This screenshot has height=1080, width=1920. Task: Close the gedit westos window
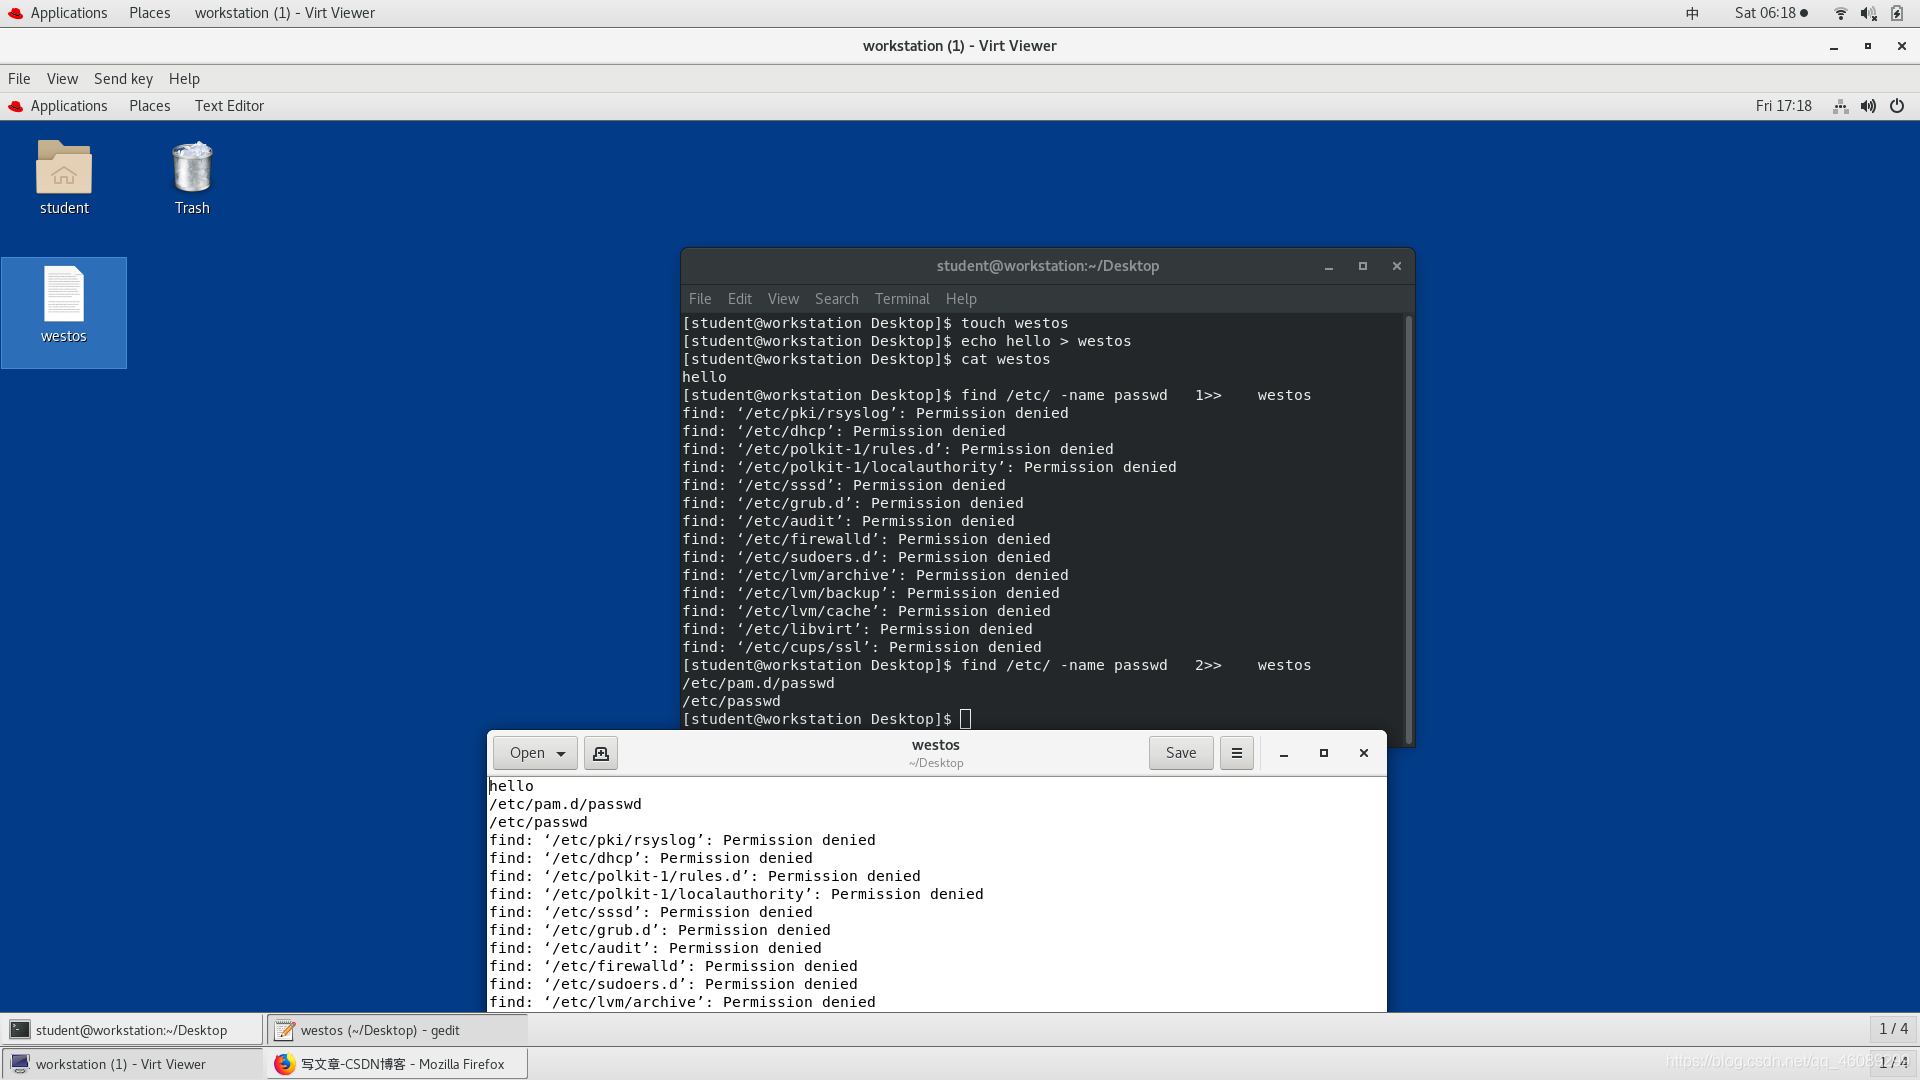click(x=1364, y=753)
